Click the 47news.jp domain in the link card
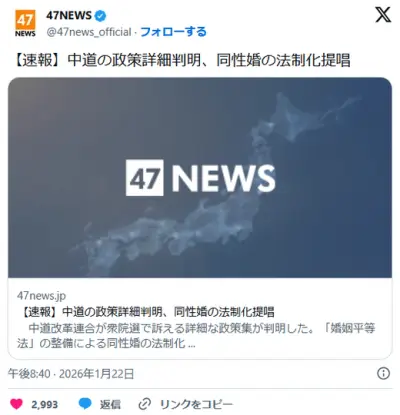Viewport: 400px width, 415px height. point(41,296)
